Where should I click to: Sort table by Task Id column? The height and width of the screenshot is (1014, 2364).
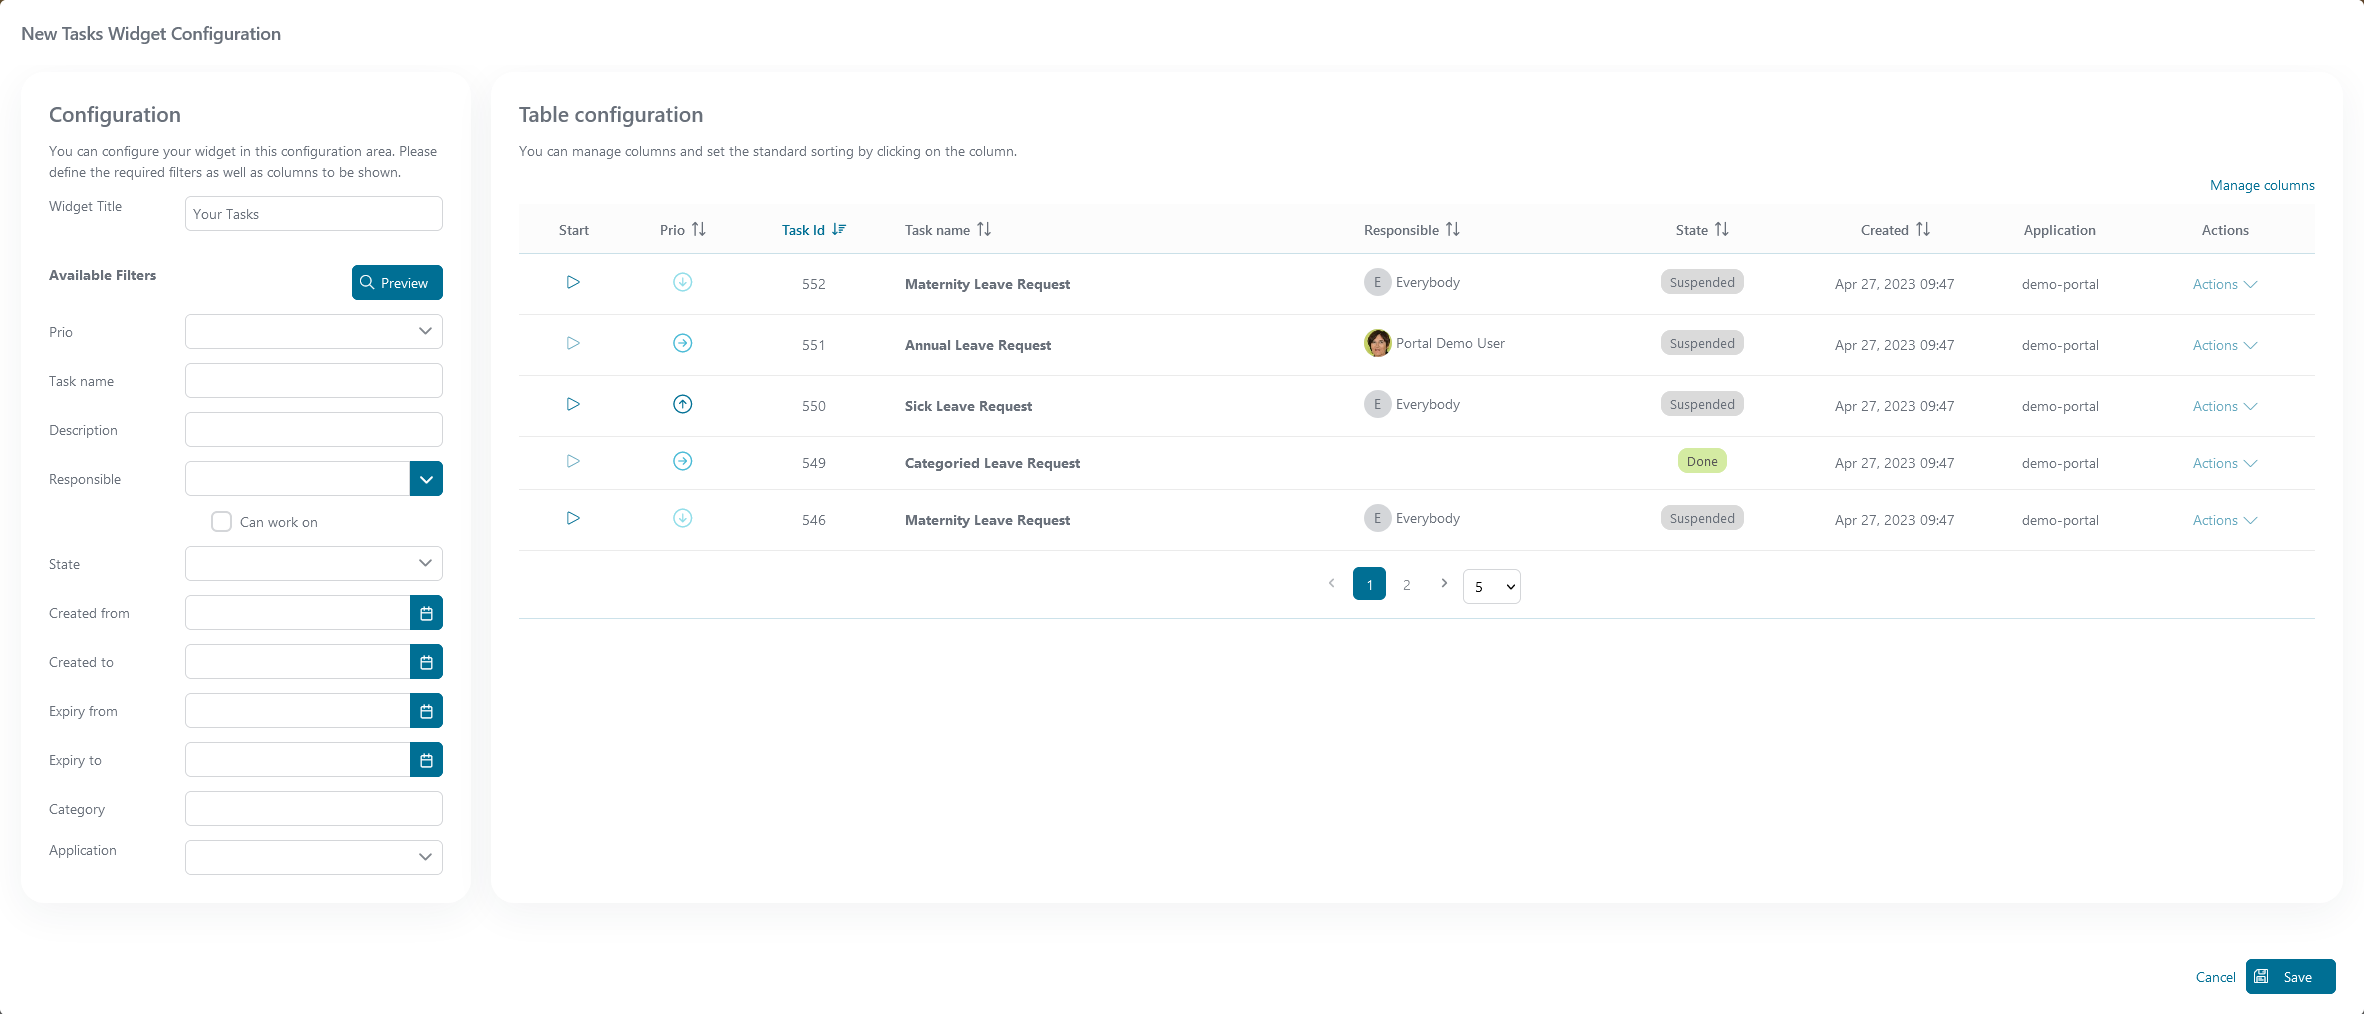point(839,229)
